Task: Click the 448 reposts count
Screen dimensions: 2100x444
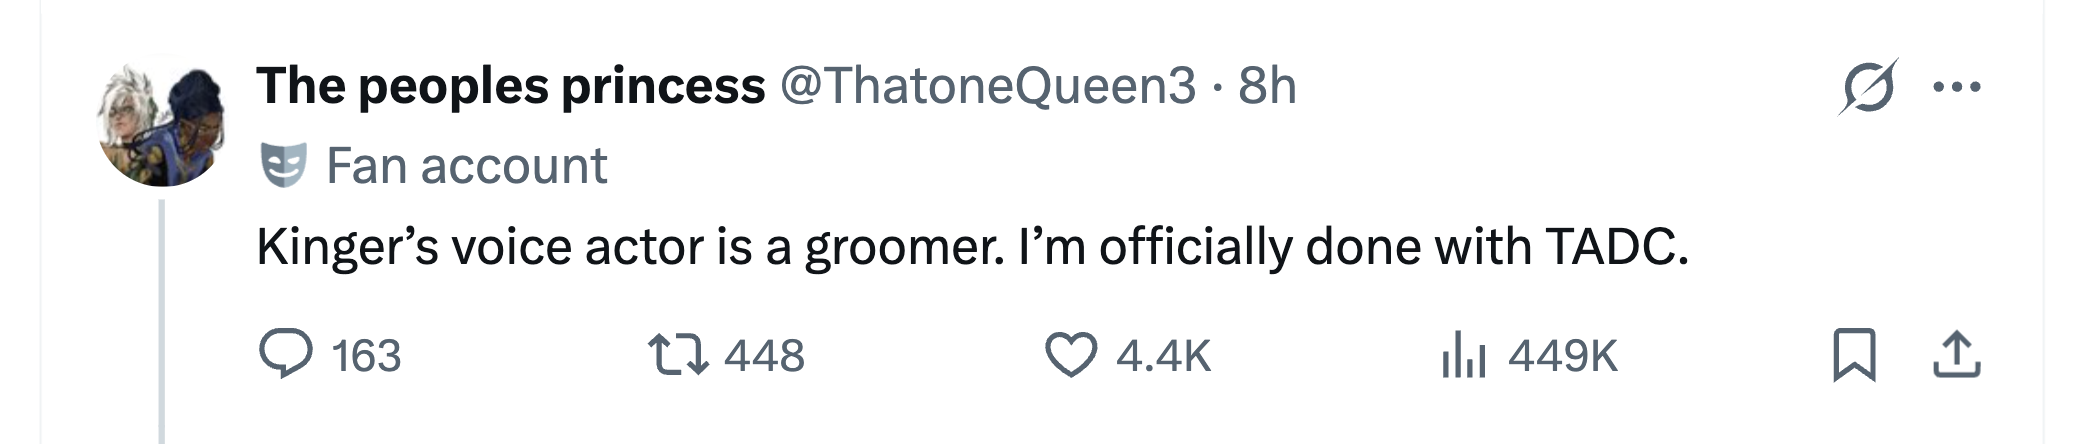Action: click(x=764, y=356)
